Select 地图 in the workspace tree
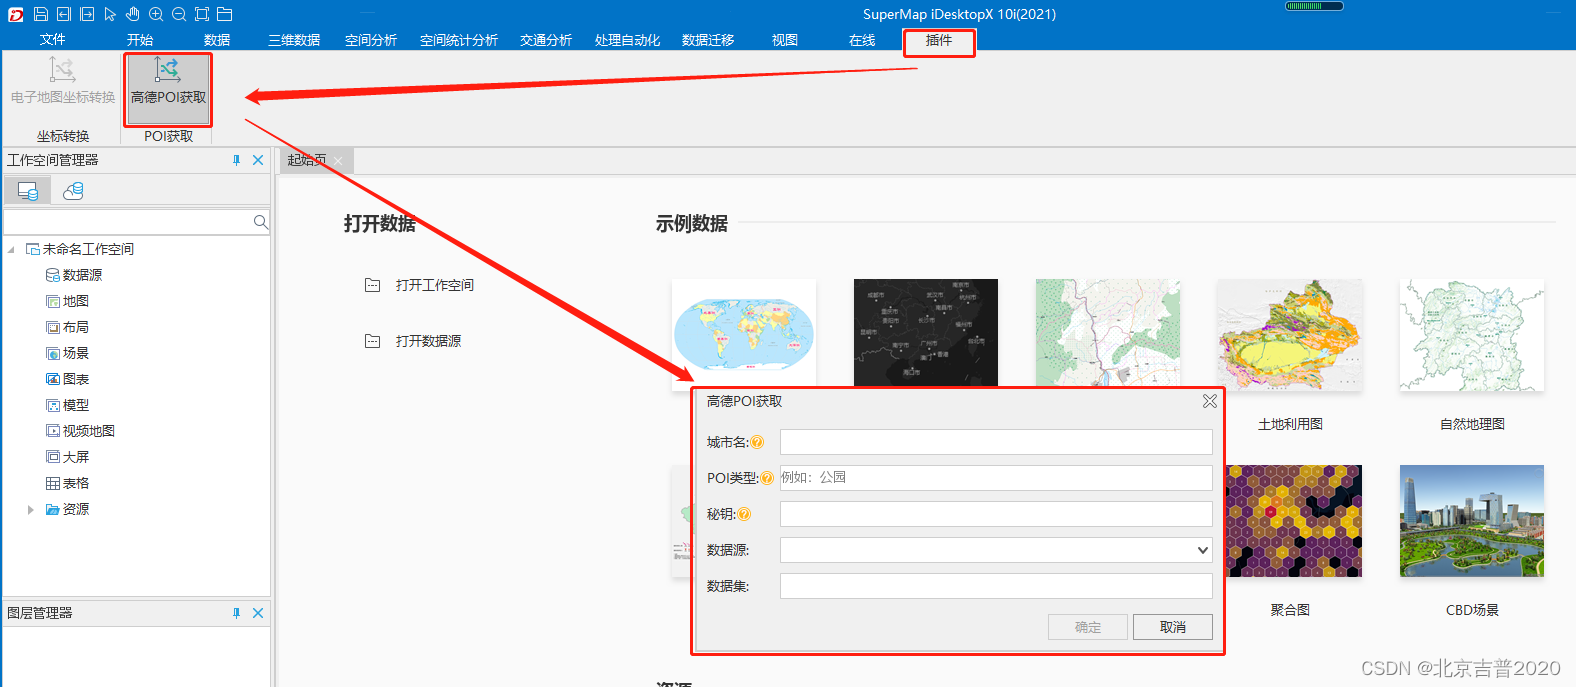 (76, 301)
